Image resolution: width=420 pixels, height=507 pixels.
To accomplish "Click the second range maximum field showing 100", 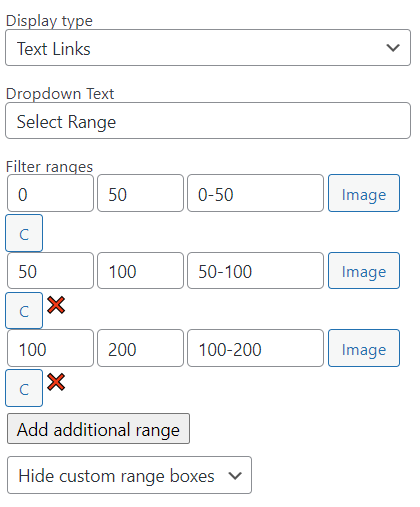I will pos(140,270).
